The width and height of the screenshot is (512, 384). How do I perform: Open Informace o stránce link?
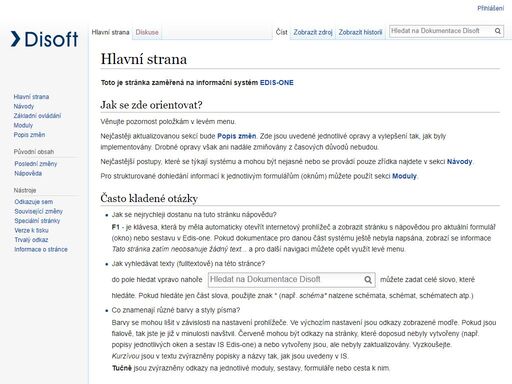[41, 249]
